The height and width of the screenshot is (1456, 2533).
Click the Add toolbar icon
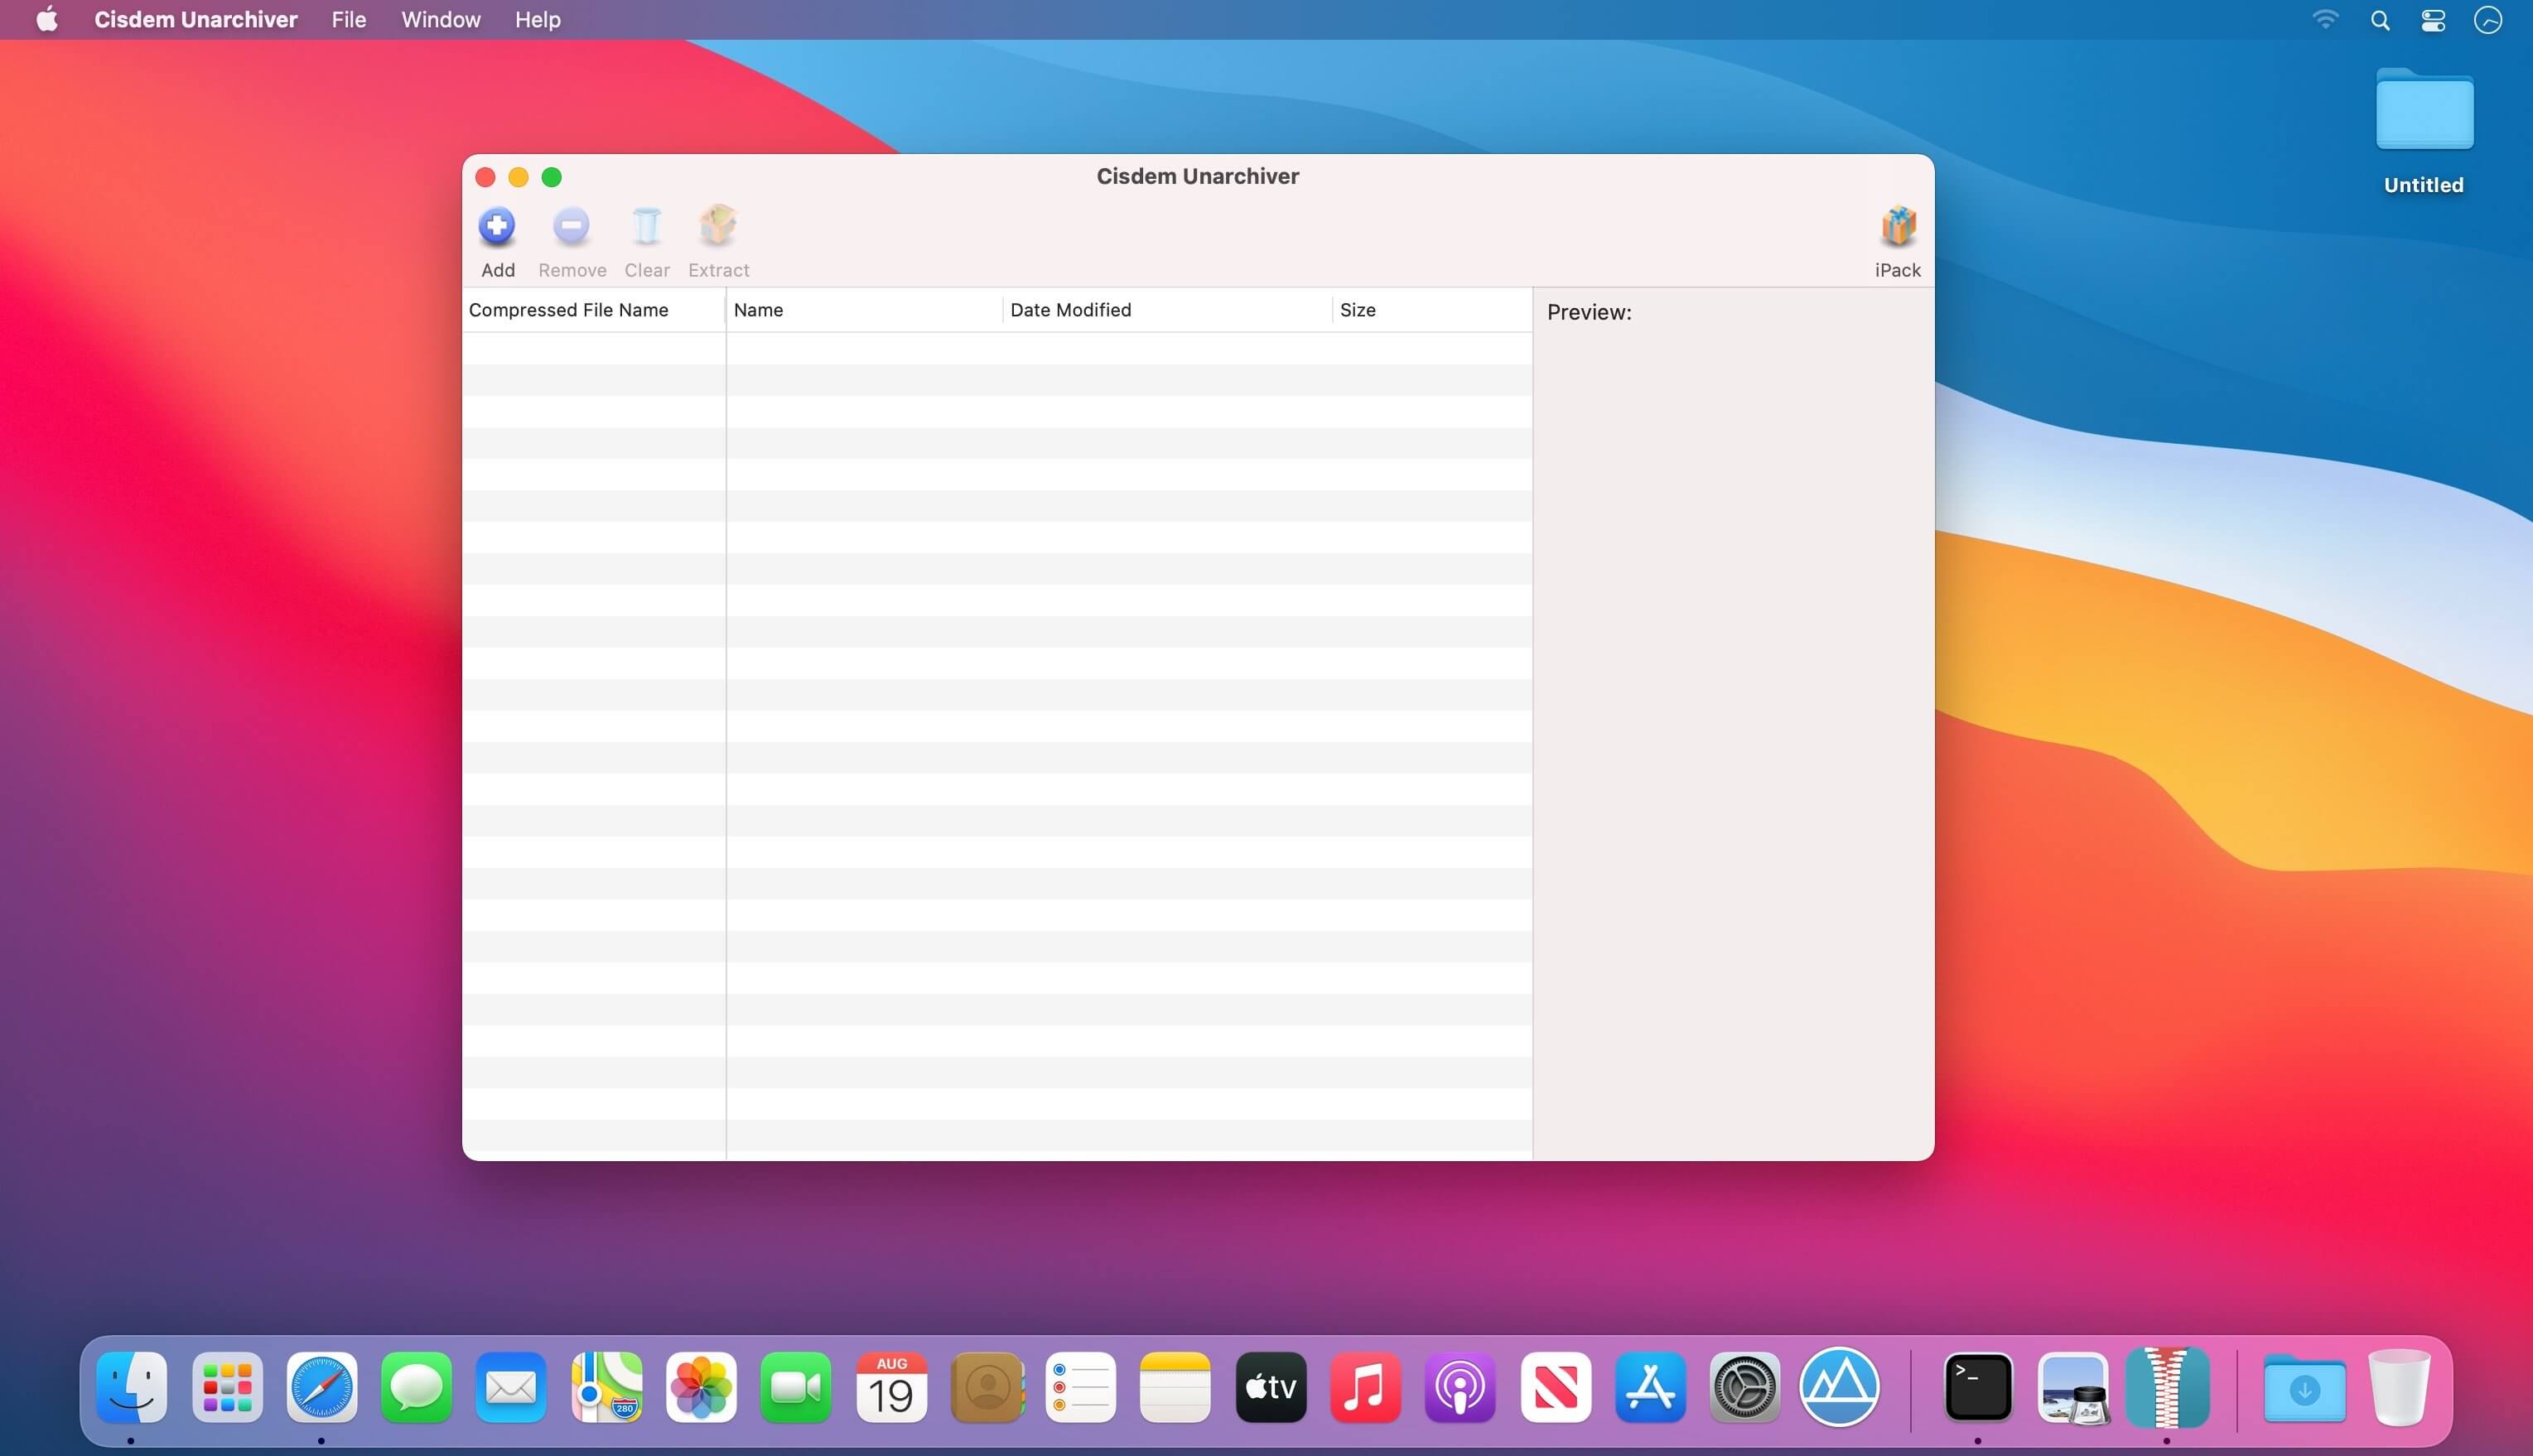pos(497,228)
